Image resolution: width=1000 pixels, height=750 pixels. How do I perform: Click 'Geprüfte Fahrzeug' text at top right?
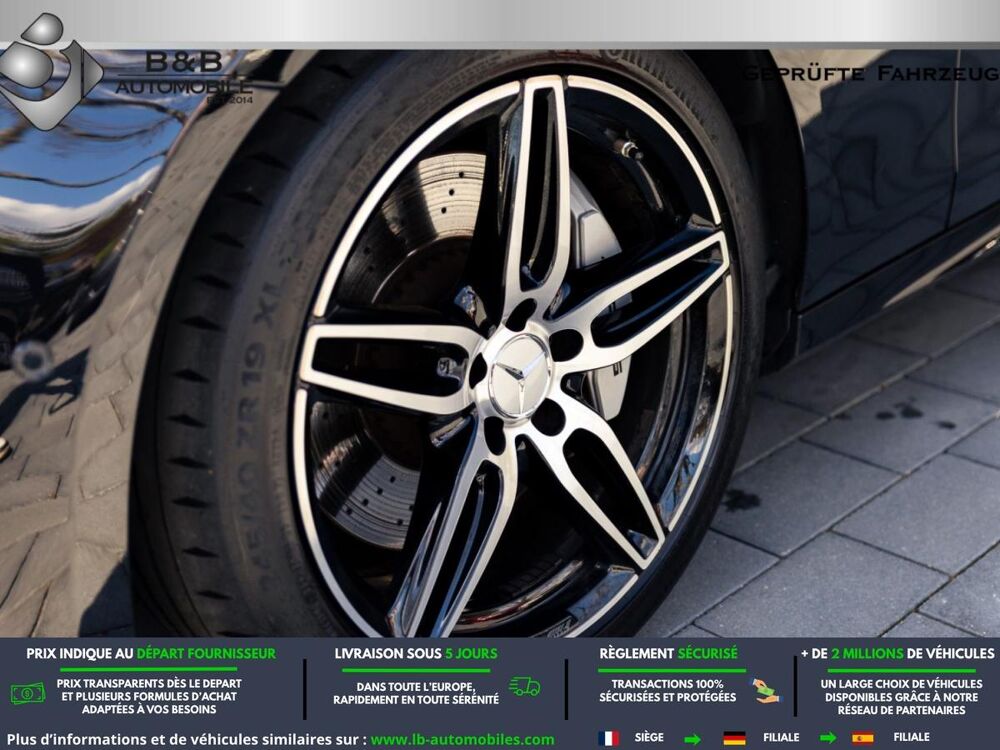871,73
